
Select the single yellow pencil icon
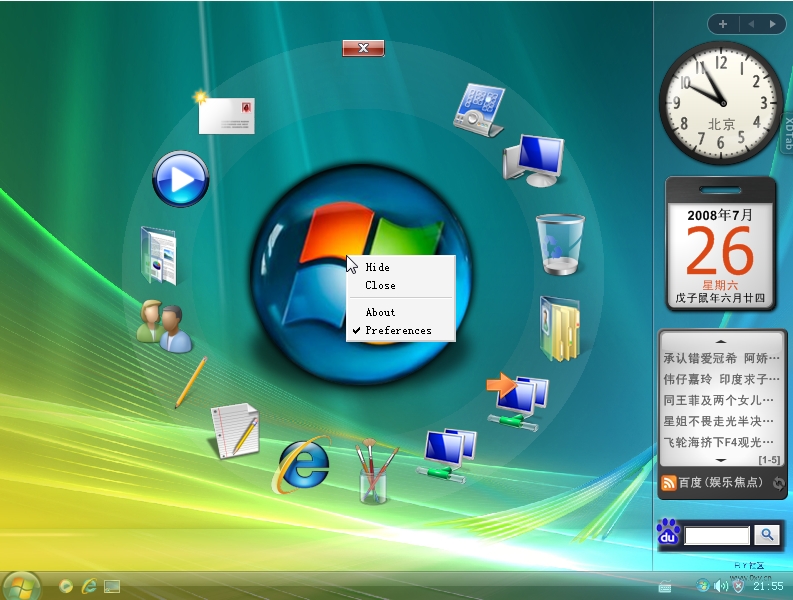point(191,382)
